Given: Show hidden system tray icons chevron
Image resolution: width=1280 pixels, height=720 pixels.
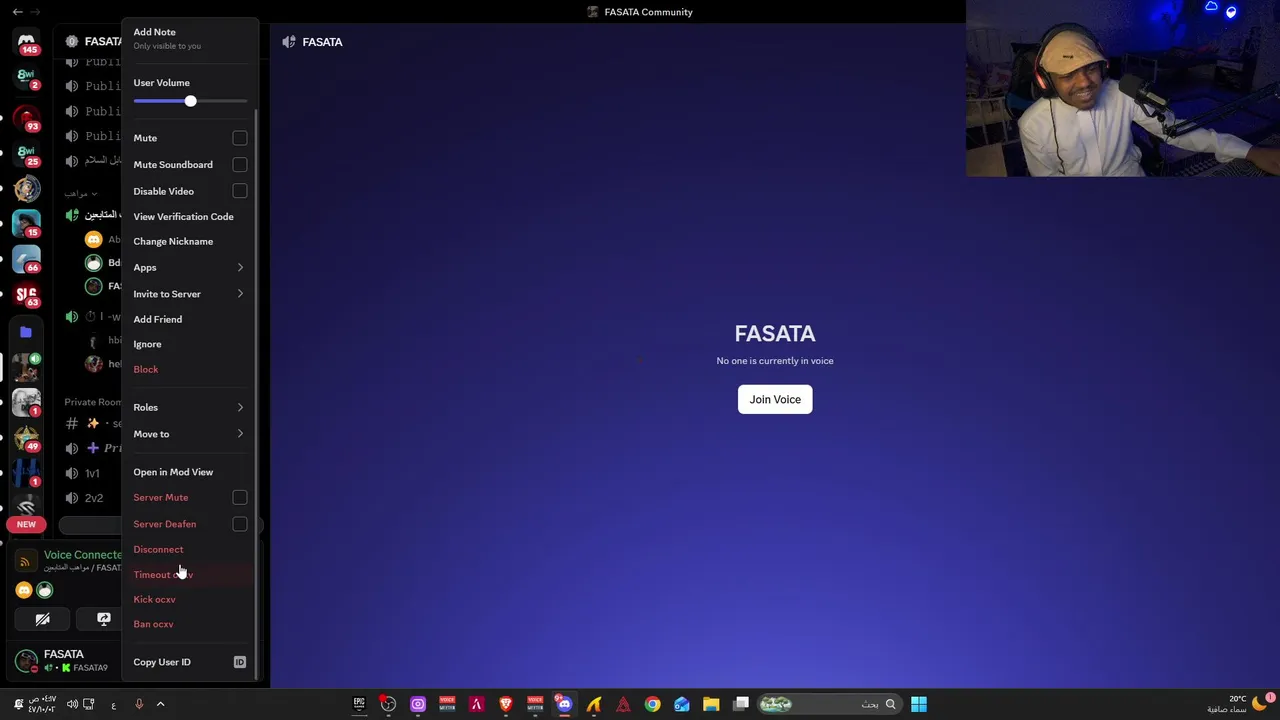Looking at the screenshot, I should pyautogui.click(x=160, y=704).
